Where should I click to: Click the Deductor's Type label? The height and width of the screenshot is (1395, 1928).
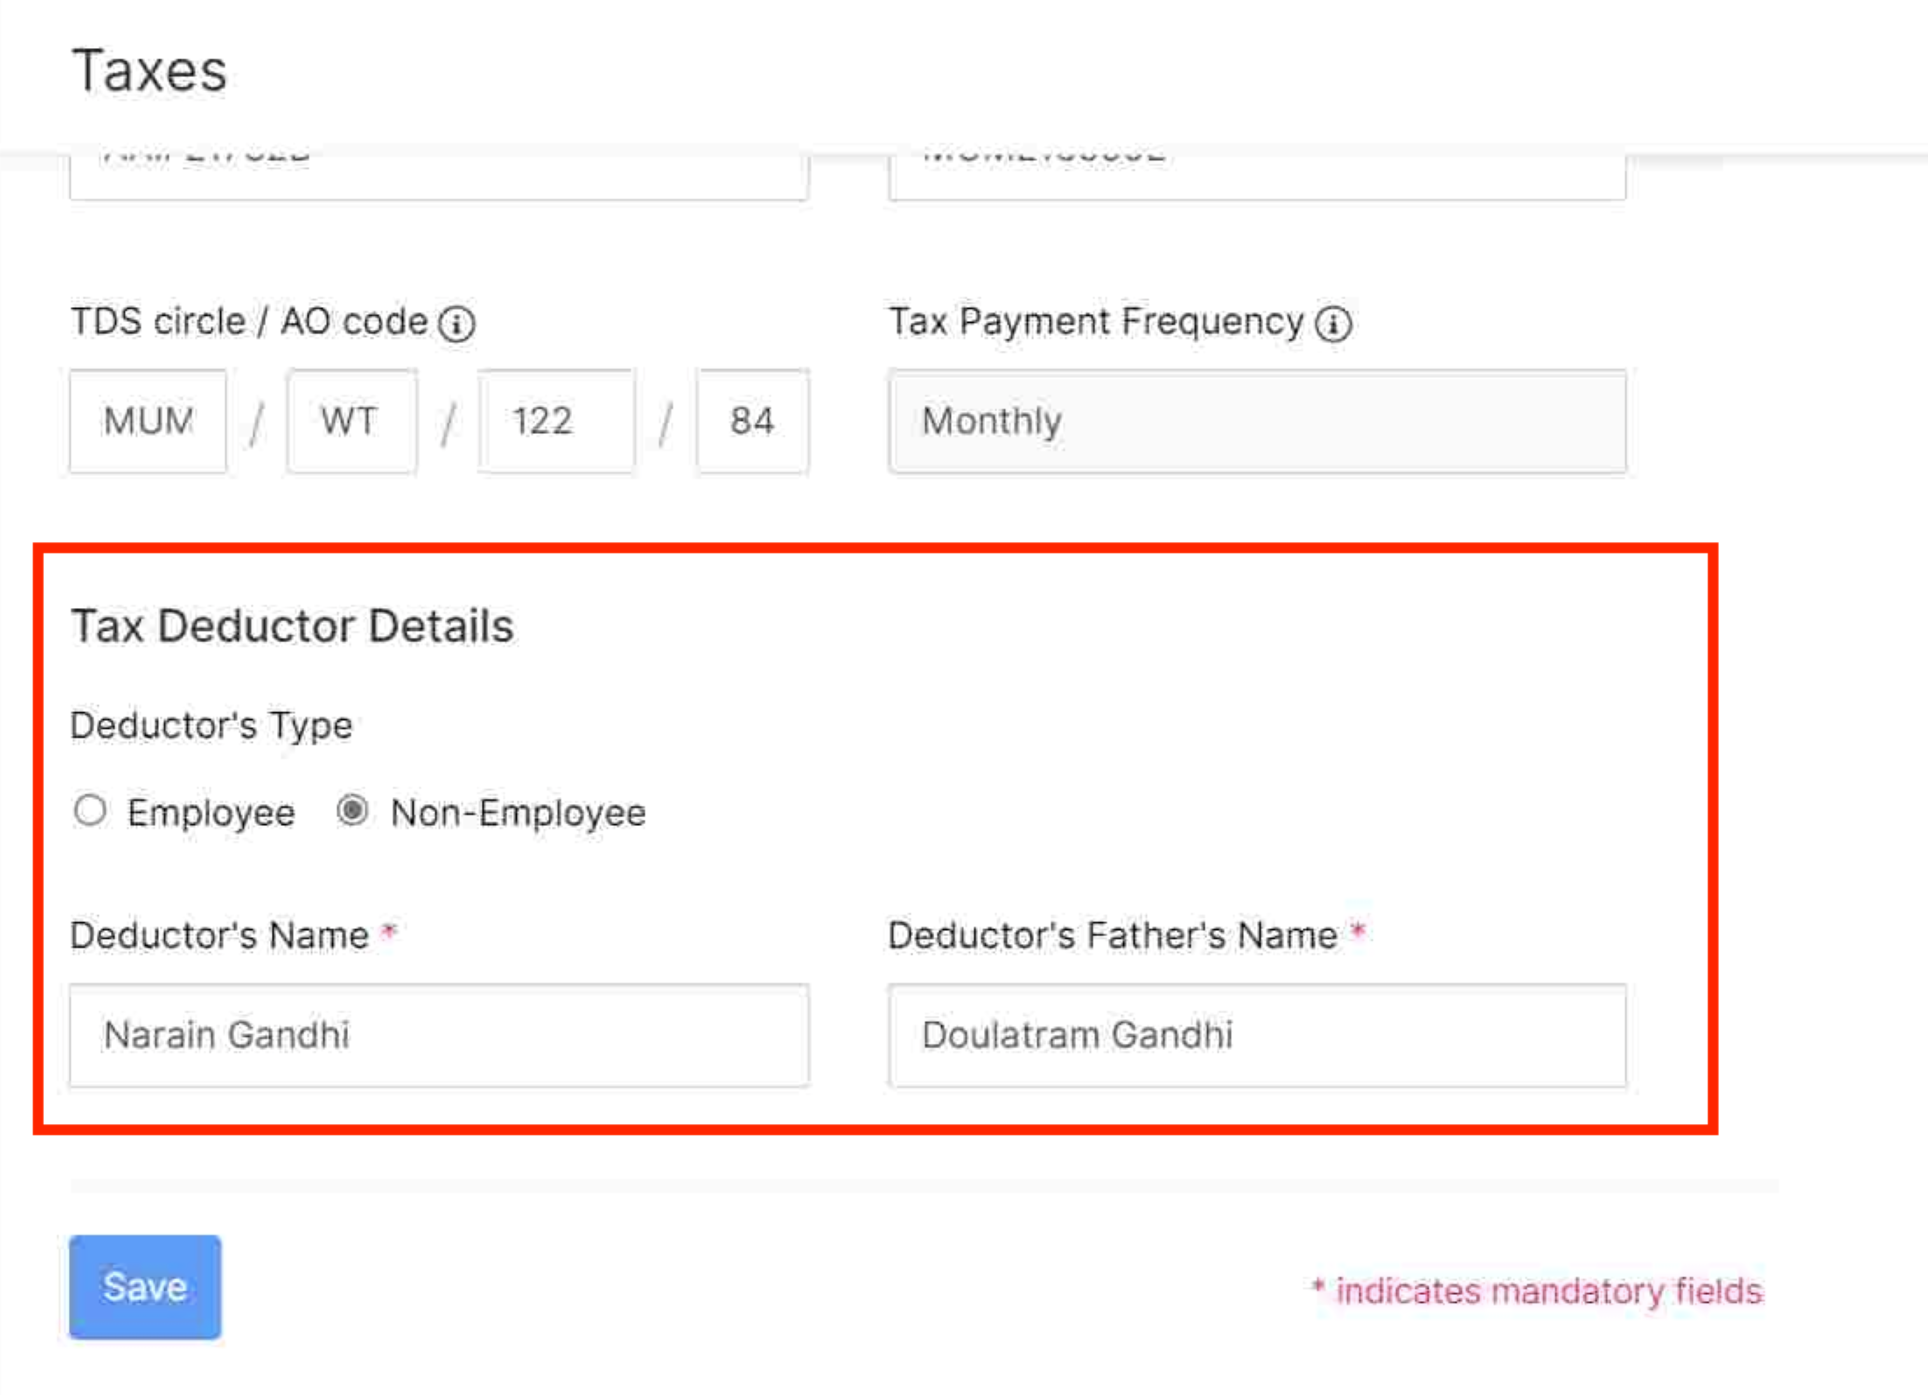[210, 725]
